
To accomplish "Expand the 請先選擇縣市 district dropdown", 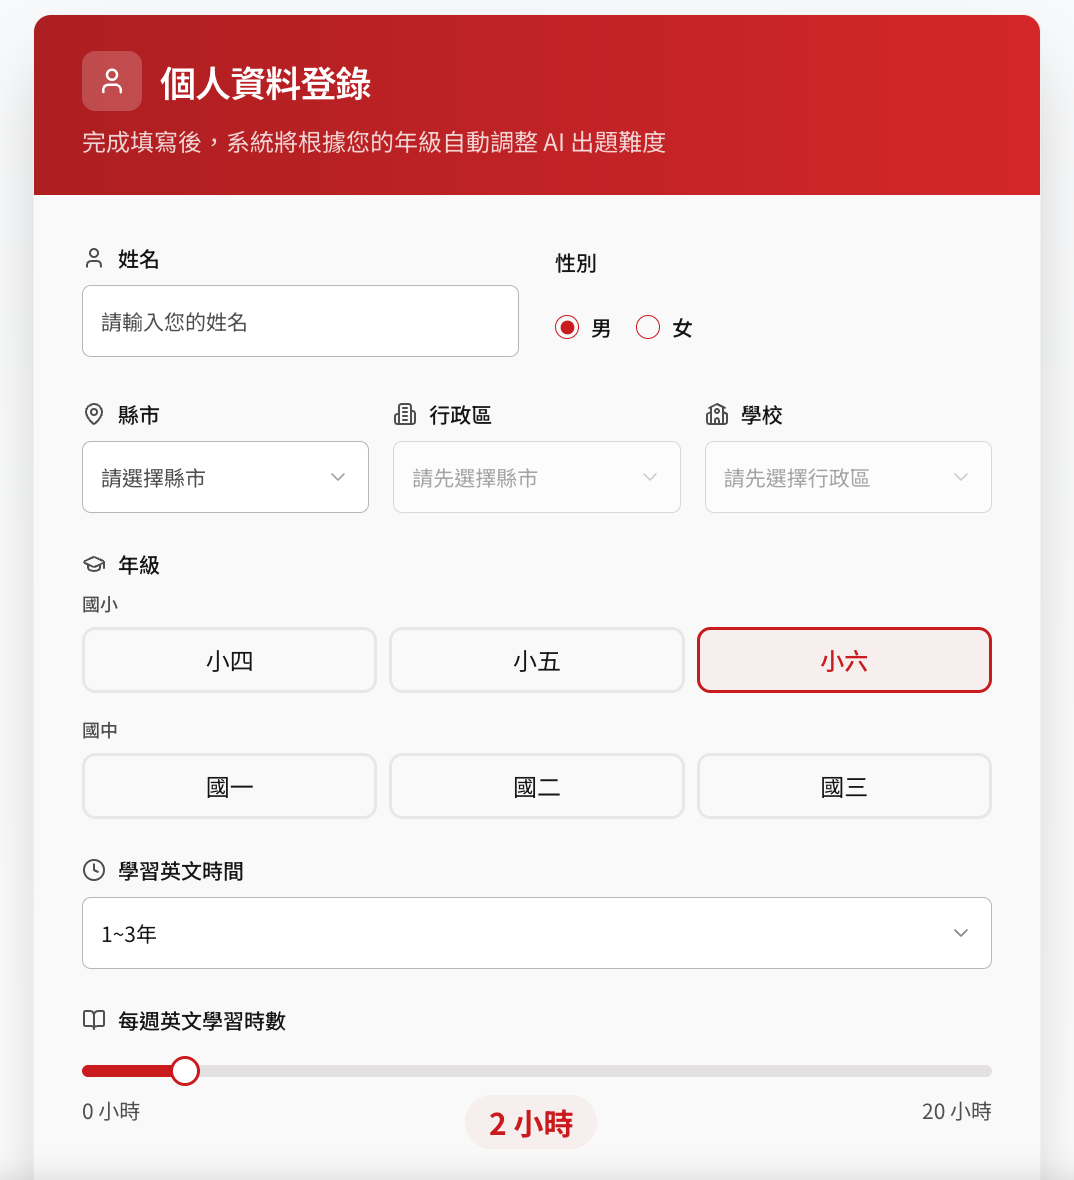I will coord(537,477).
